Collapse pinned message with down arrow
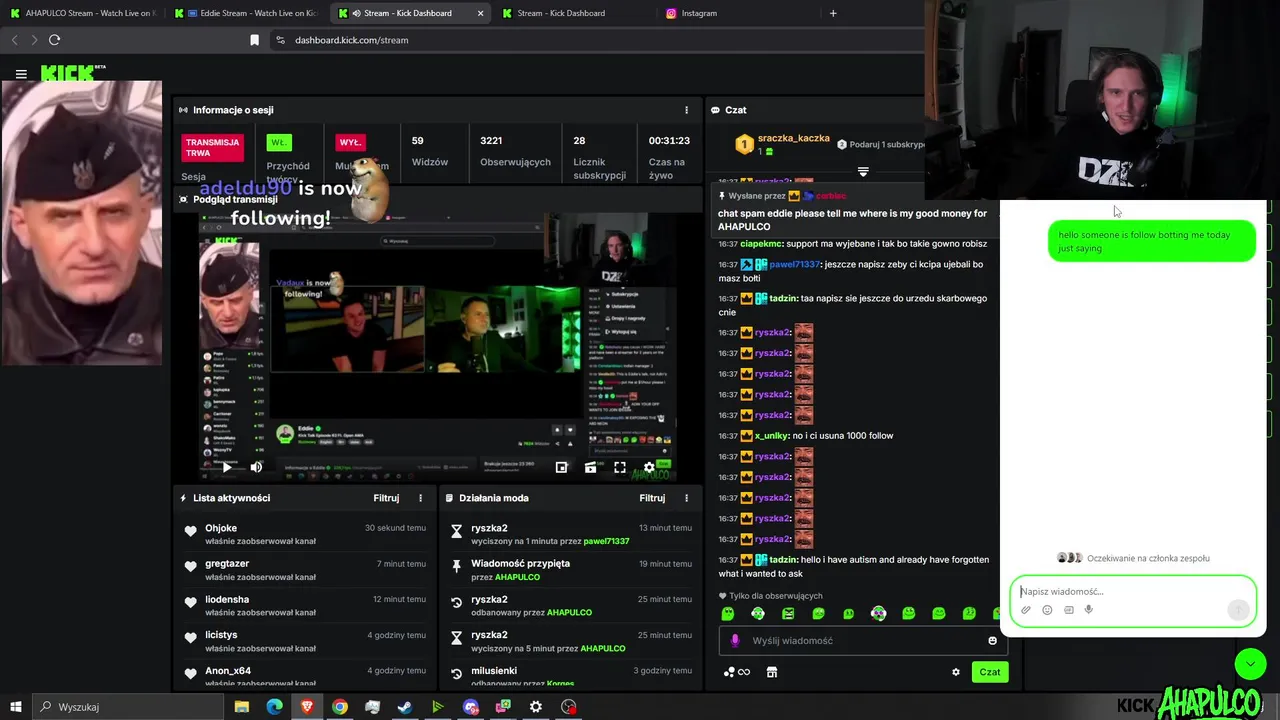The height and width of the screenshot is (720, 1280). pos(863,172)
